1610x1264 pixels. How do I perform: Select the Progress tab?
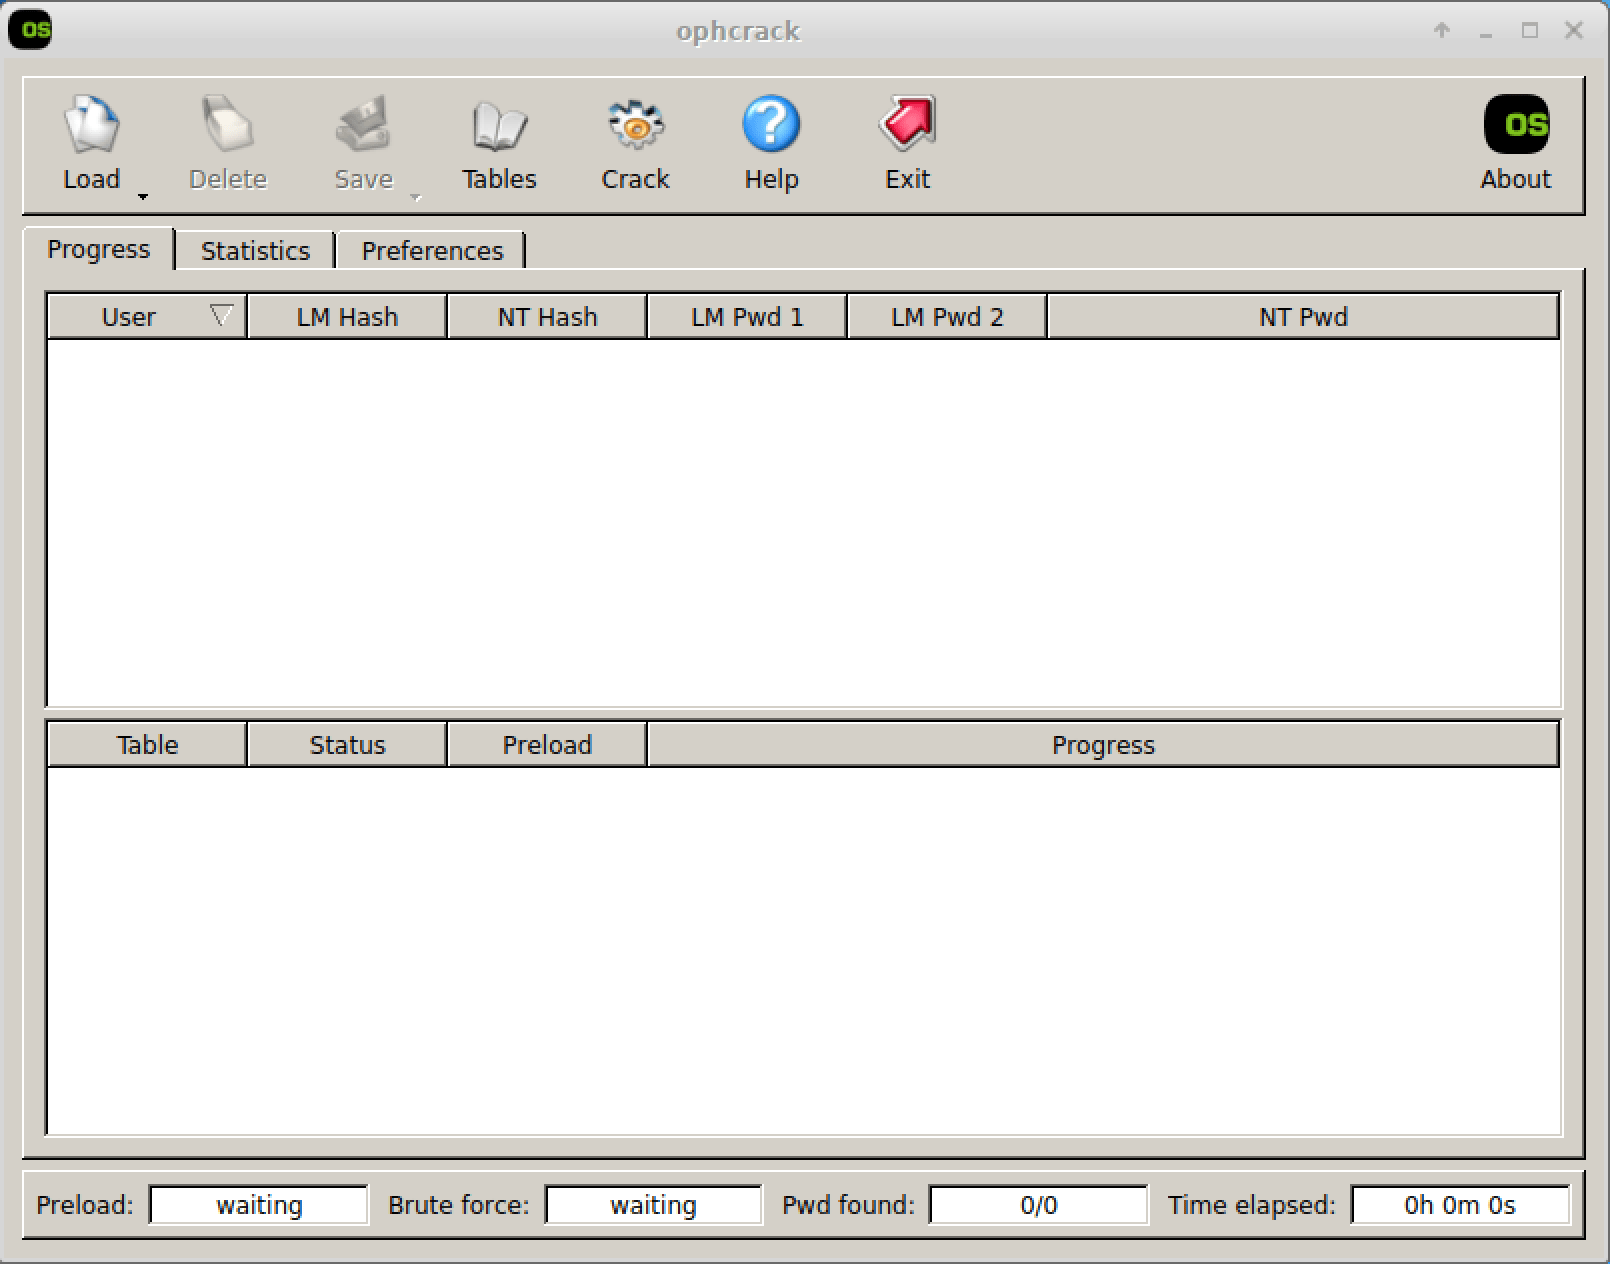98,250
